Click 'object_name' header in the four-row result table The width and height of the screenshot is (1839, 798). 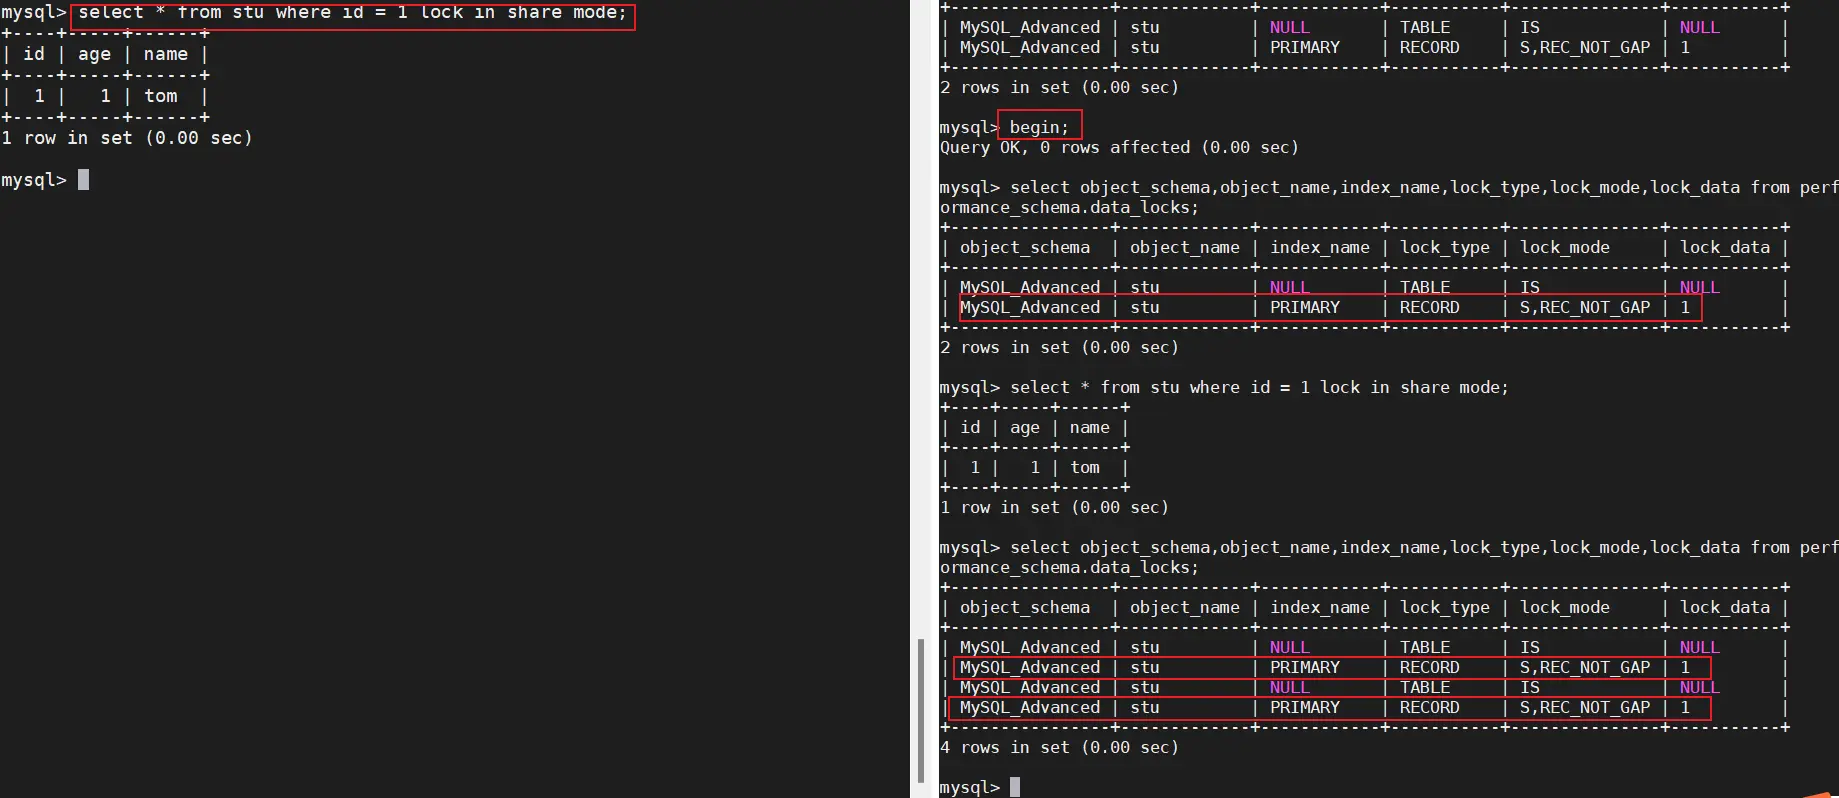(1185, 607)
